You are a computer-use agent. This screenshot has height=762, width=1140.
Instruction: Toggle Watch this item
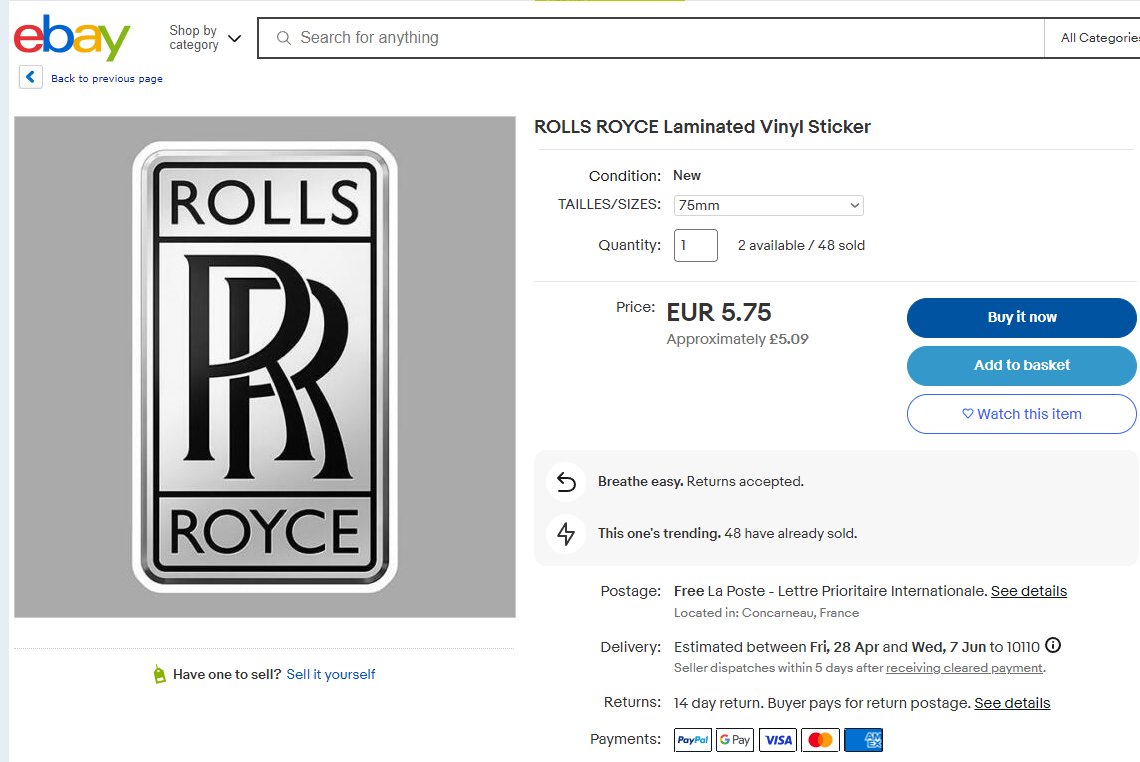(1021, 414)
